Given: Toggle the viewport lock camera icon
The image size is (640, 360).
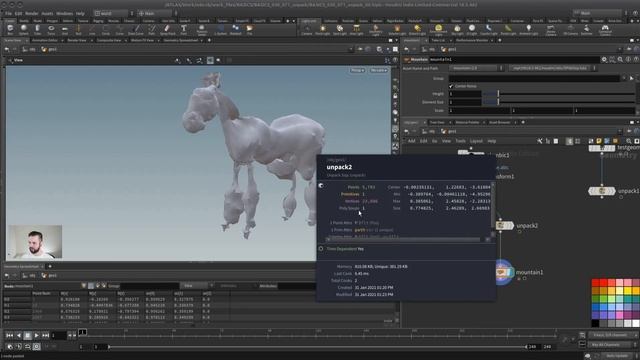Looking at the screenshot, I should (395, 96).
